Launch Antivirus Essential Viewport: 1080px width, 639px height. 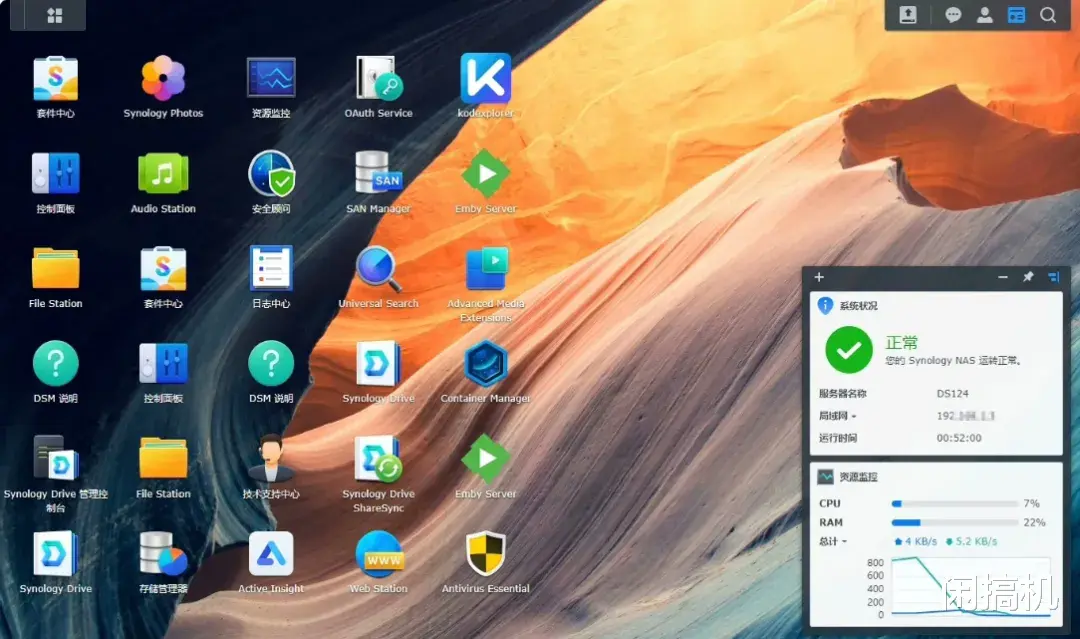pos(486,563)
